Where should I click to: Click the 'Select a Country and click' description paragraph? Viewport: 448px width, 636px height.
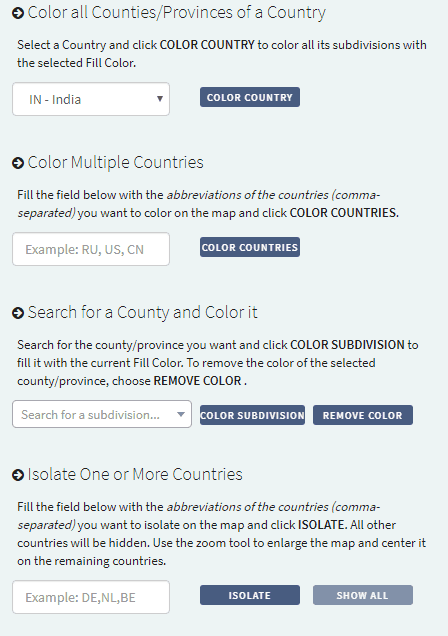(222, 54)
